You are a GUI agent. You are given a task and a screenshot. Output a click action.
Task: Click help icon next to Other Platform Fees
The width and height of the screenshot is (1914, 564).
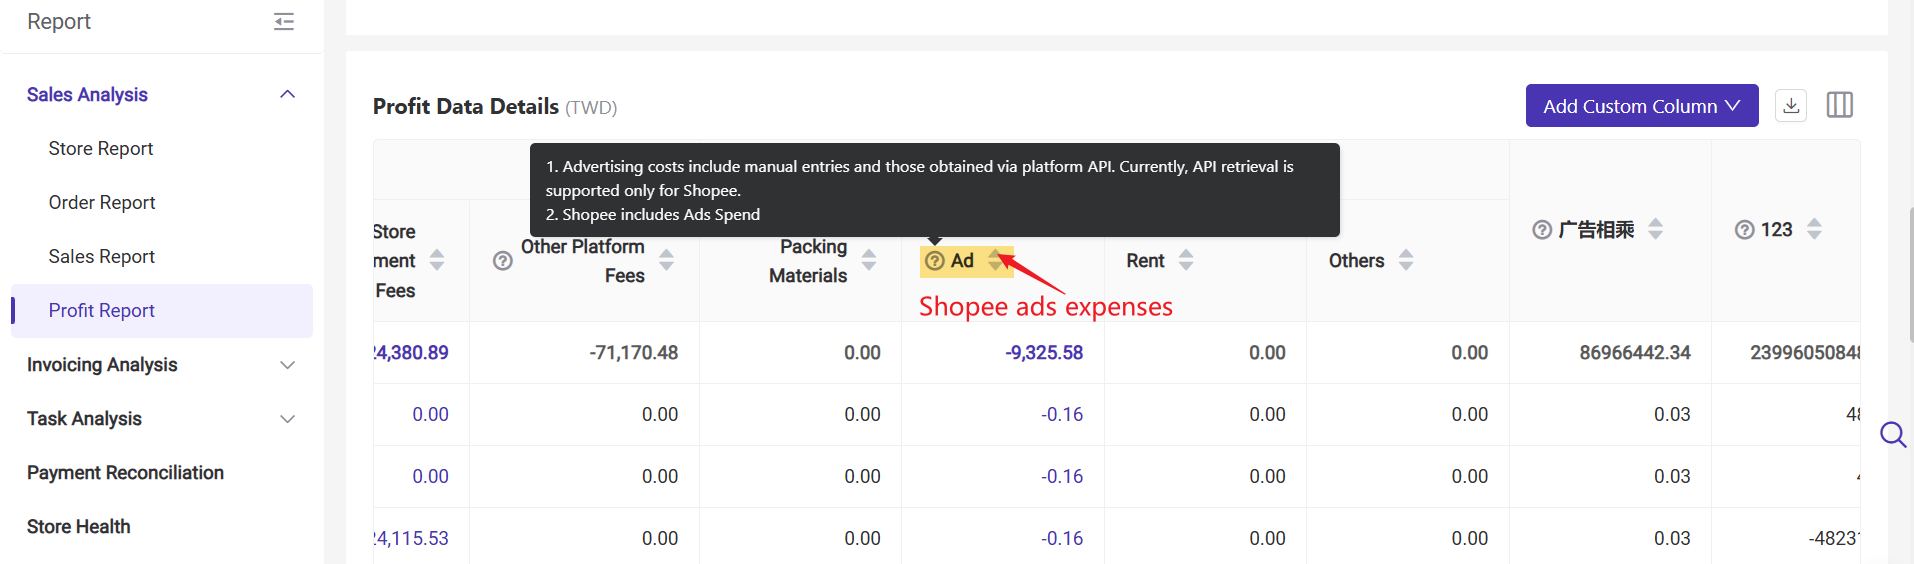pos(503,261)
